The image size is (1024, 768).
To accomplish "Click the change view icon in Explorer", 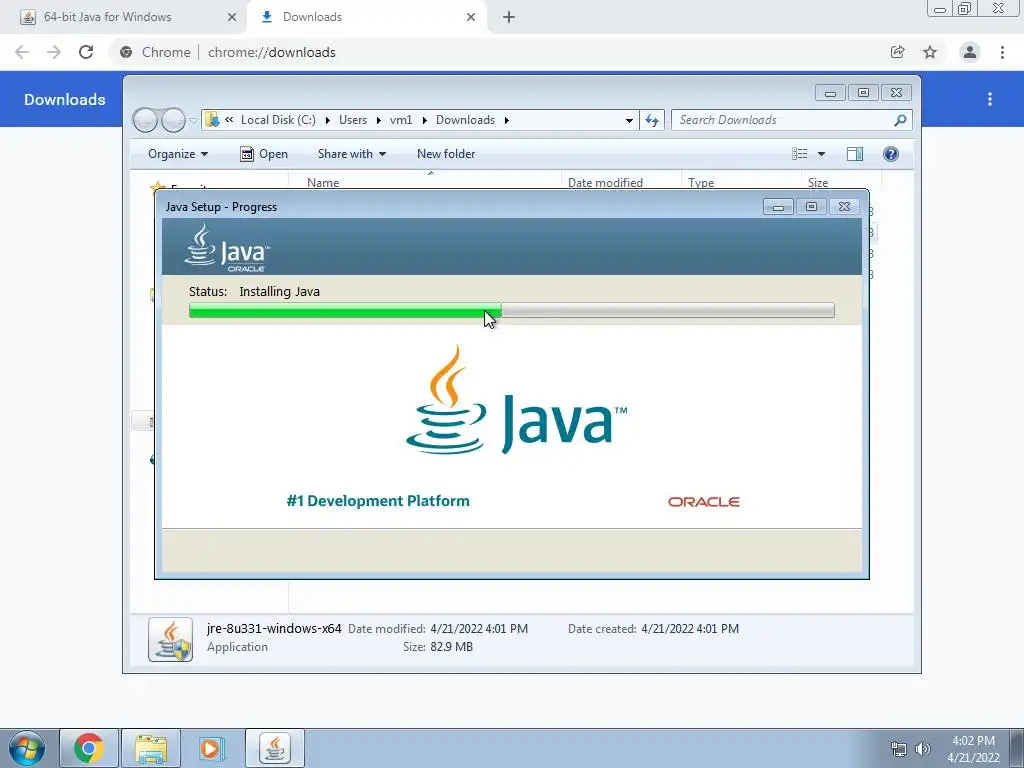I will (x=800, y=154).
